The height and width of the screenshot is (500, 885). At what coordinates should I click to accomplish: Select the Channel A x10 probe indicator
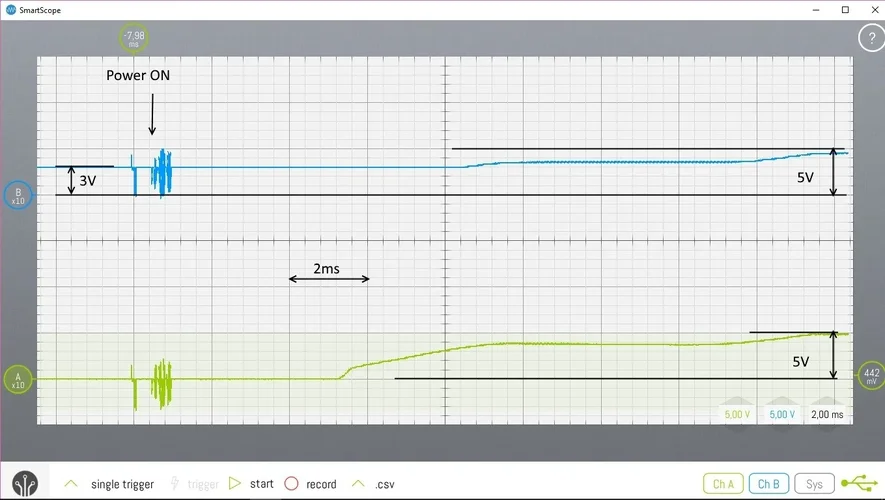[x=18, y=380]
